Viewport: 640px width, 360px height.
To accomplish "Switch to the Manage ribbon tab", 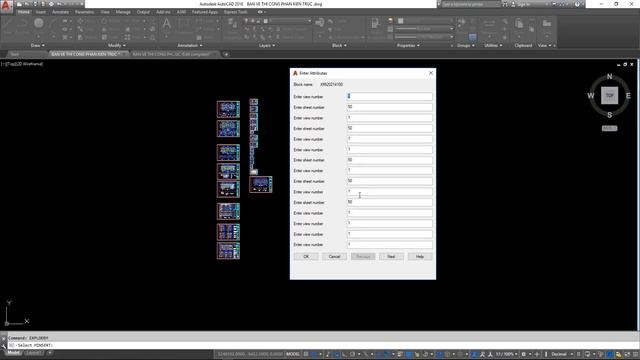I will click(123, 12).
